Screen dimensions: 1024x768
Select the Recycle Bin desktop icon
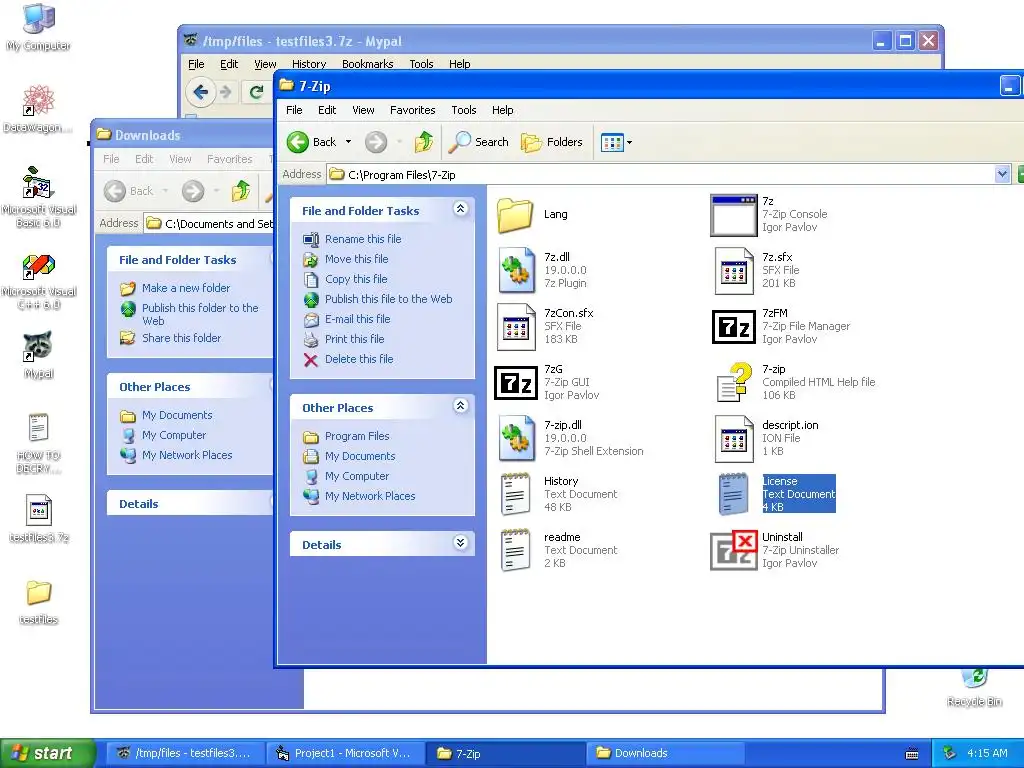[x=974, y=688]
